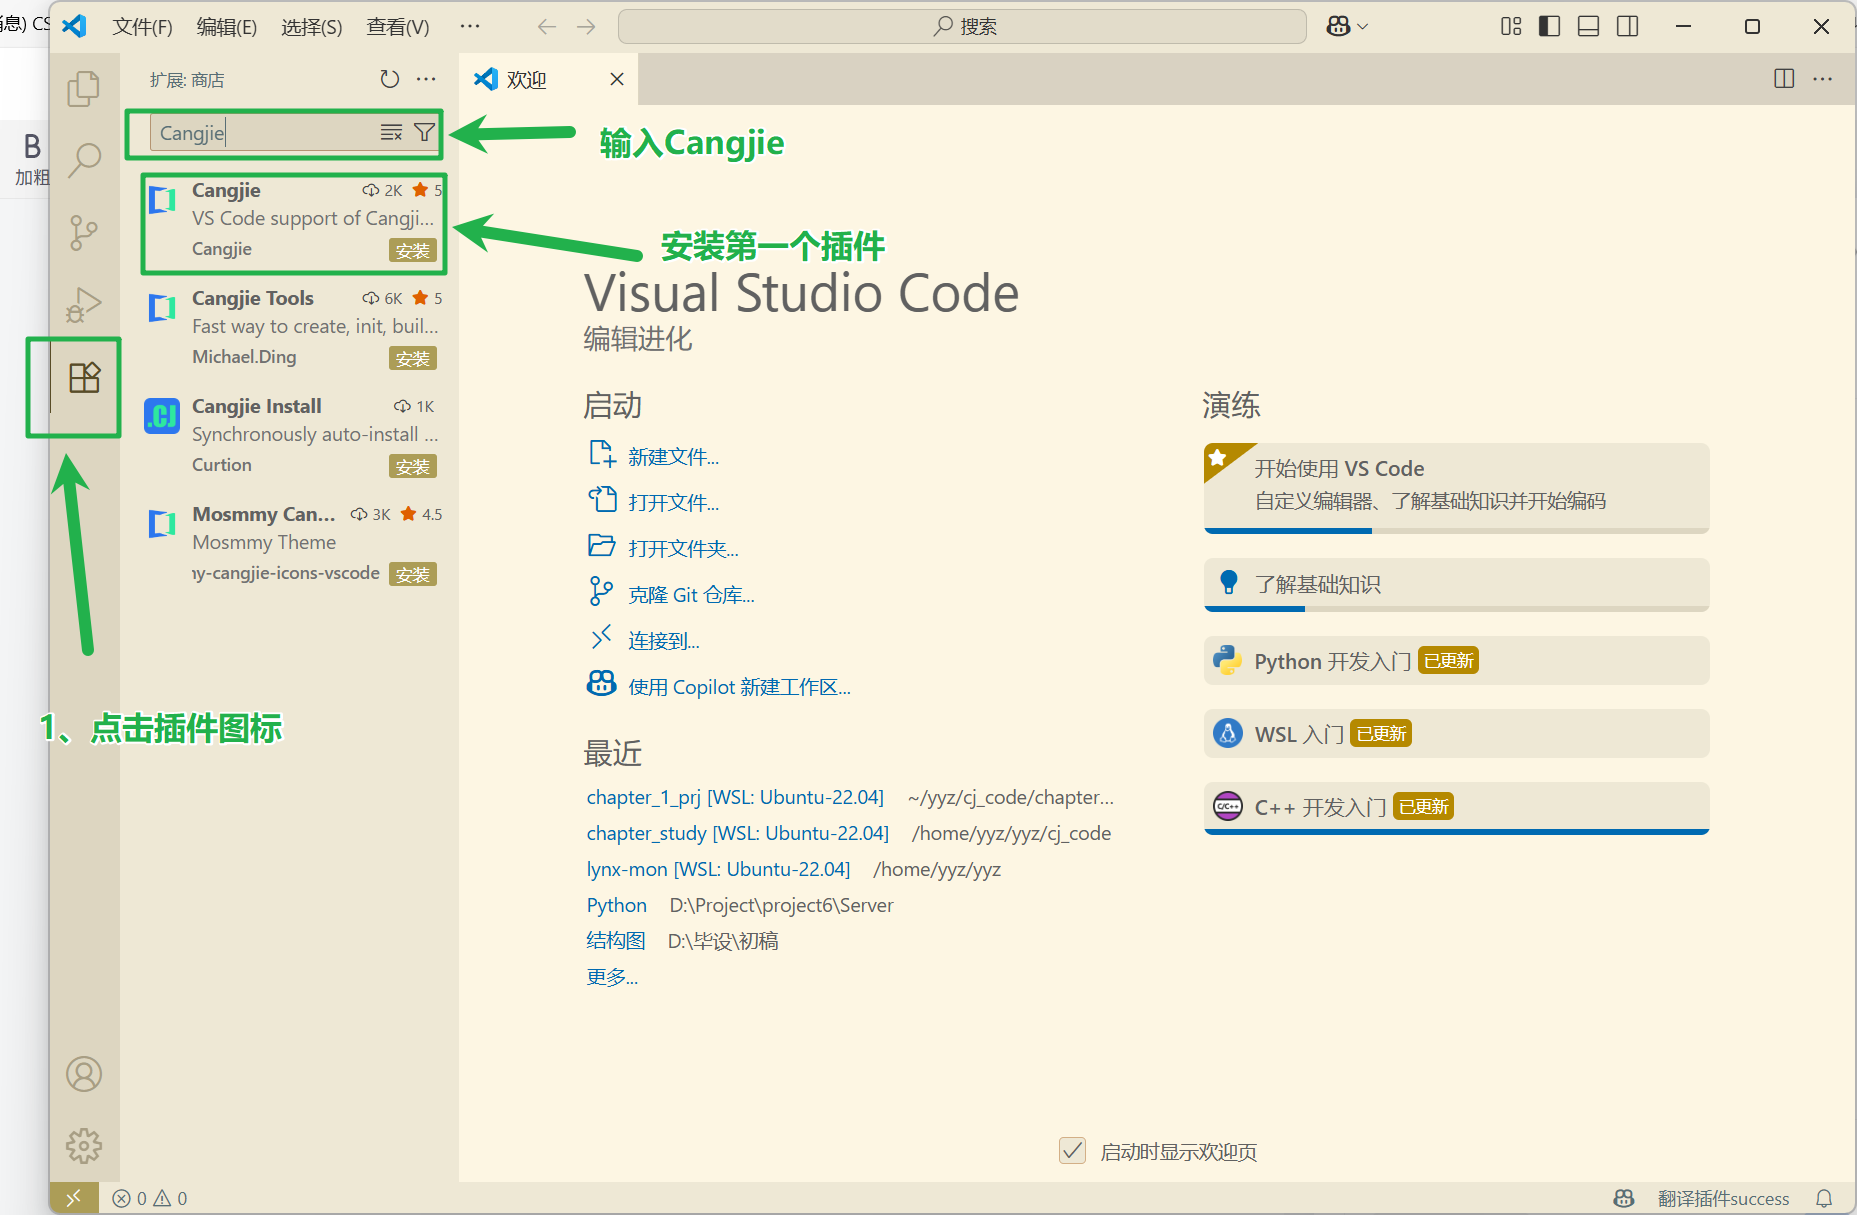Open extensions view more actions menu
Screen dimensions: 1857x1215
point(426,79)
